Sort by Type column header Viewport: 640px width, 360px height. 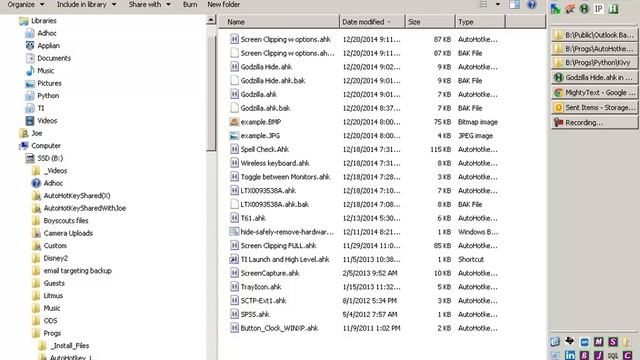480,22
